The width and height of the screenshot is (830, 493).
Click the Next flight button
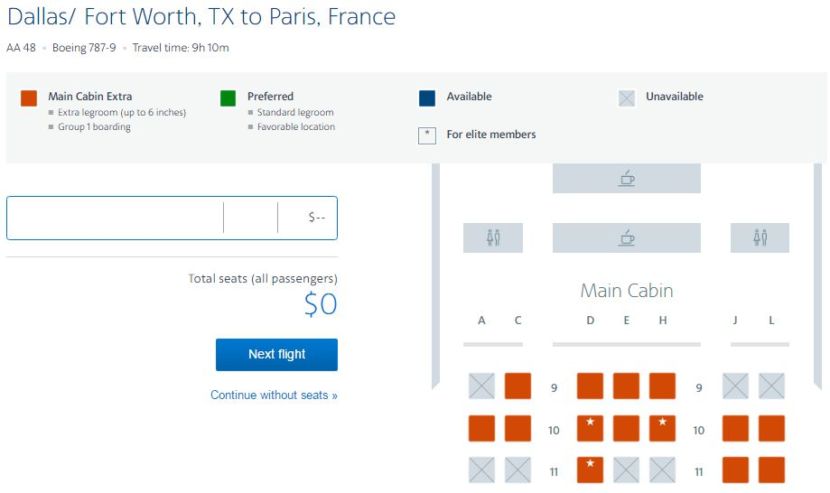pos(276,354)
